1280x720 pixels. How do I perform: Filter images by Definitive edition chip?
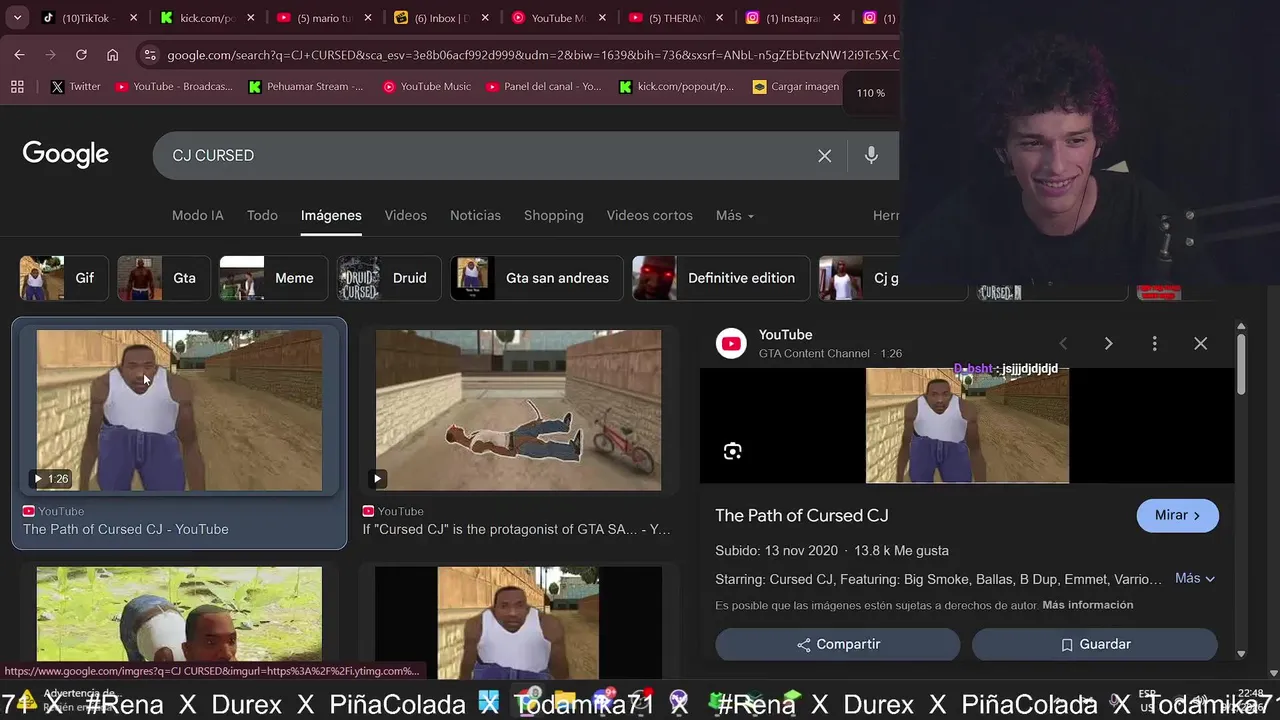tap(721, 278)
